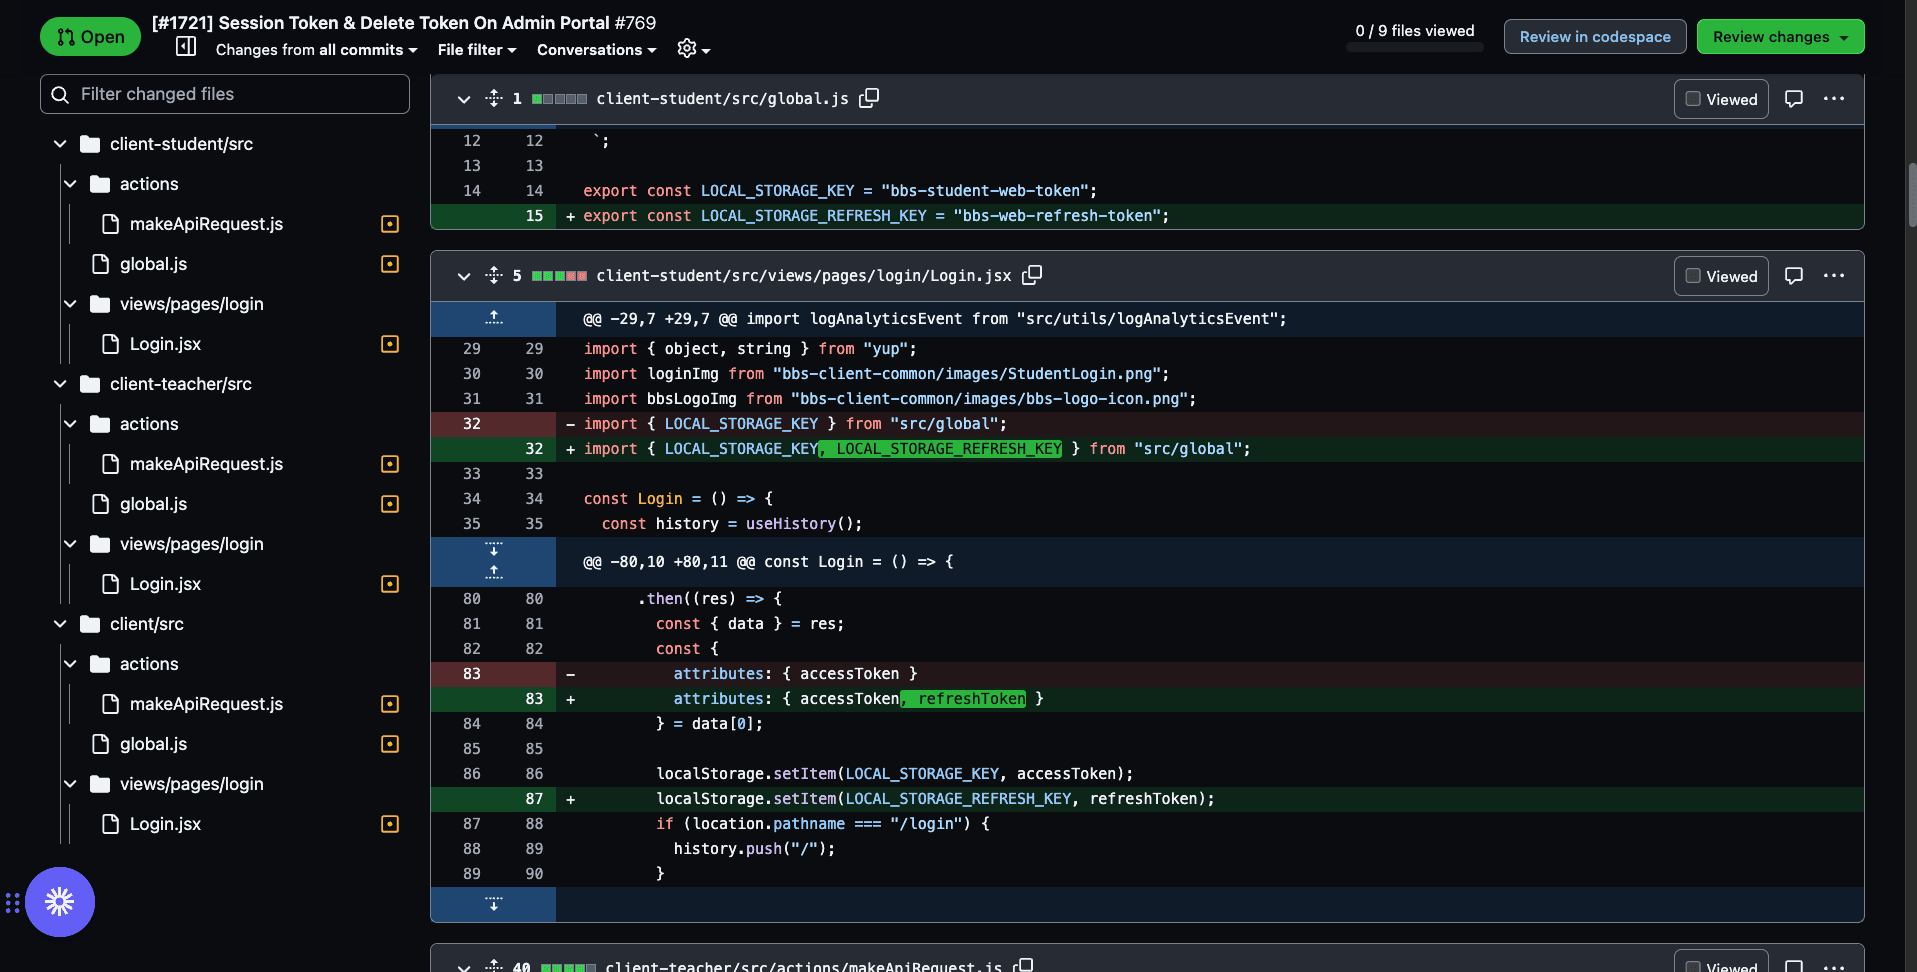This screenshot has width=1917, height=972.
Task: Collapse the student Login.jsx diff section
Action: coord(463,276)
